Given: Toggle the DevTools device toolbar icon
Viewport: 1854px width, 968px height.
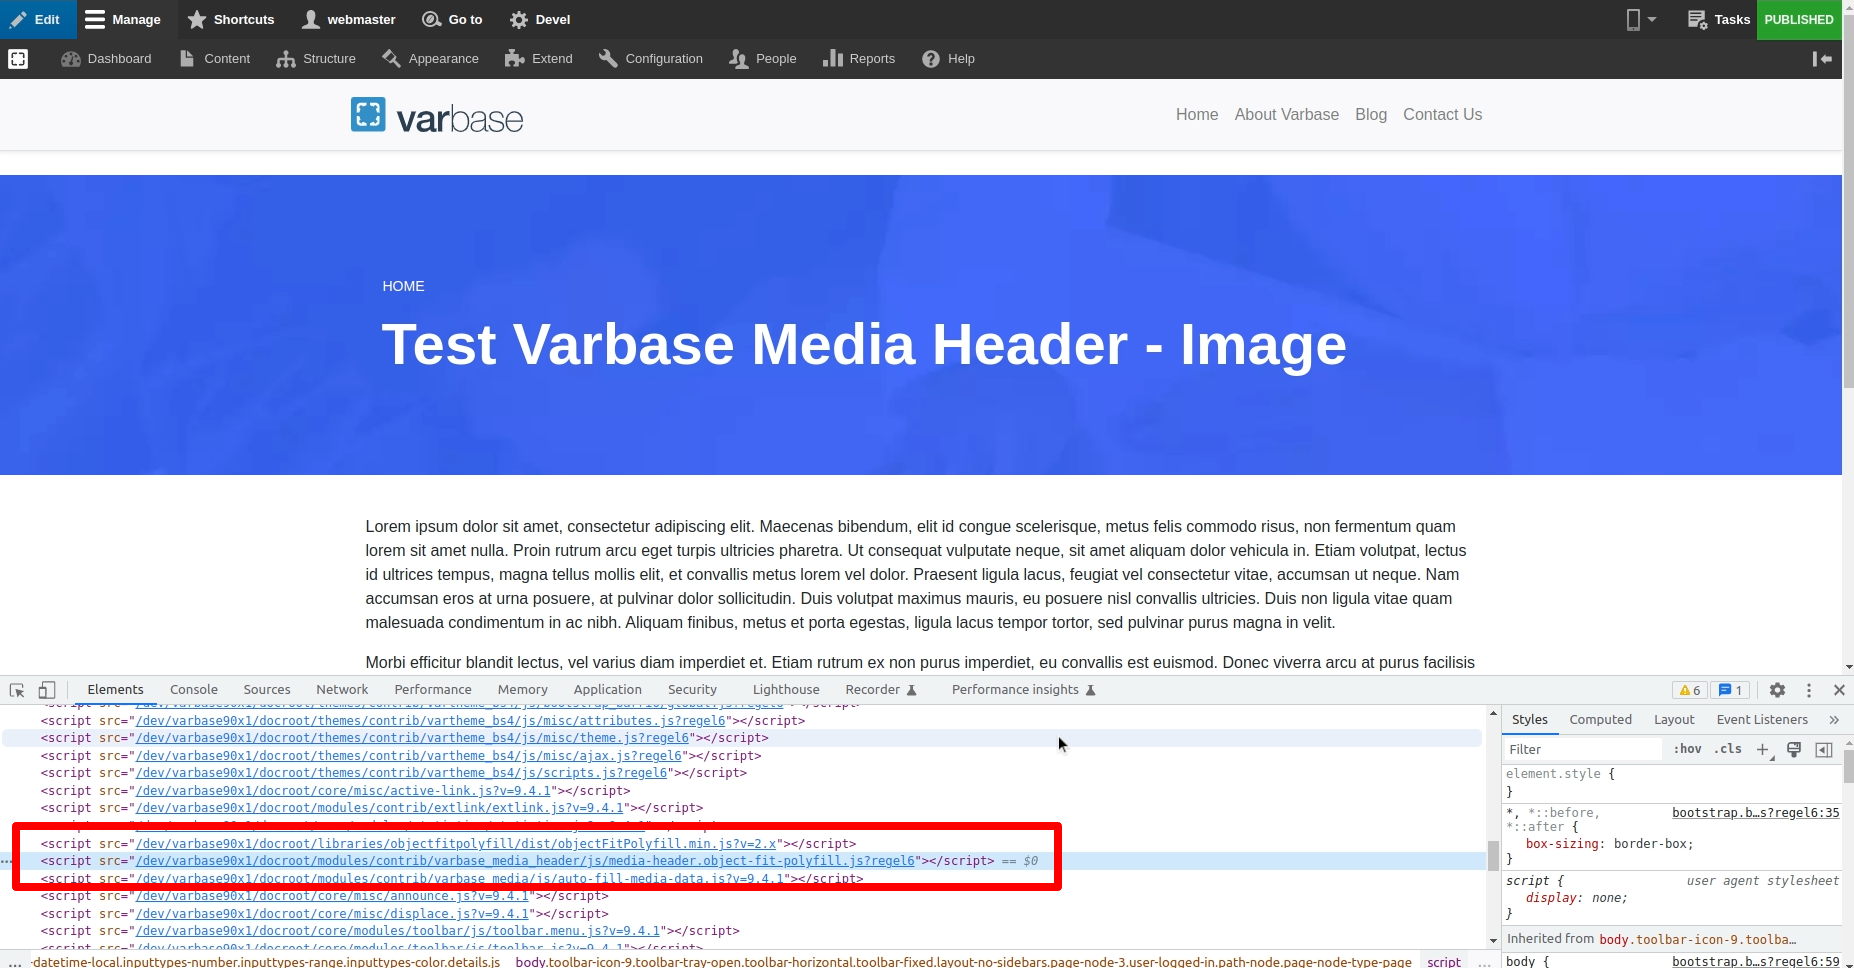Looking at the screenshot, I should click(47, 690).
